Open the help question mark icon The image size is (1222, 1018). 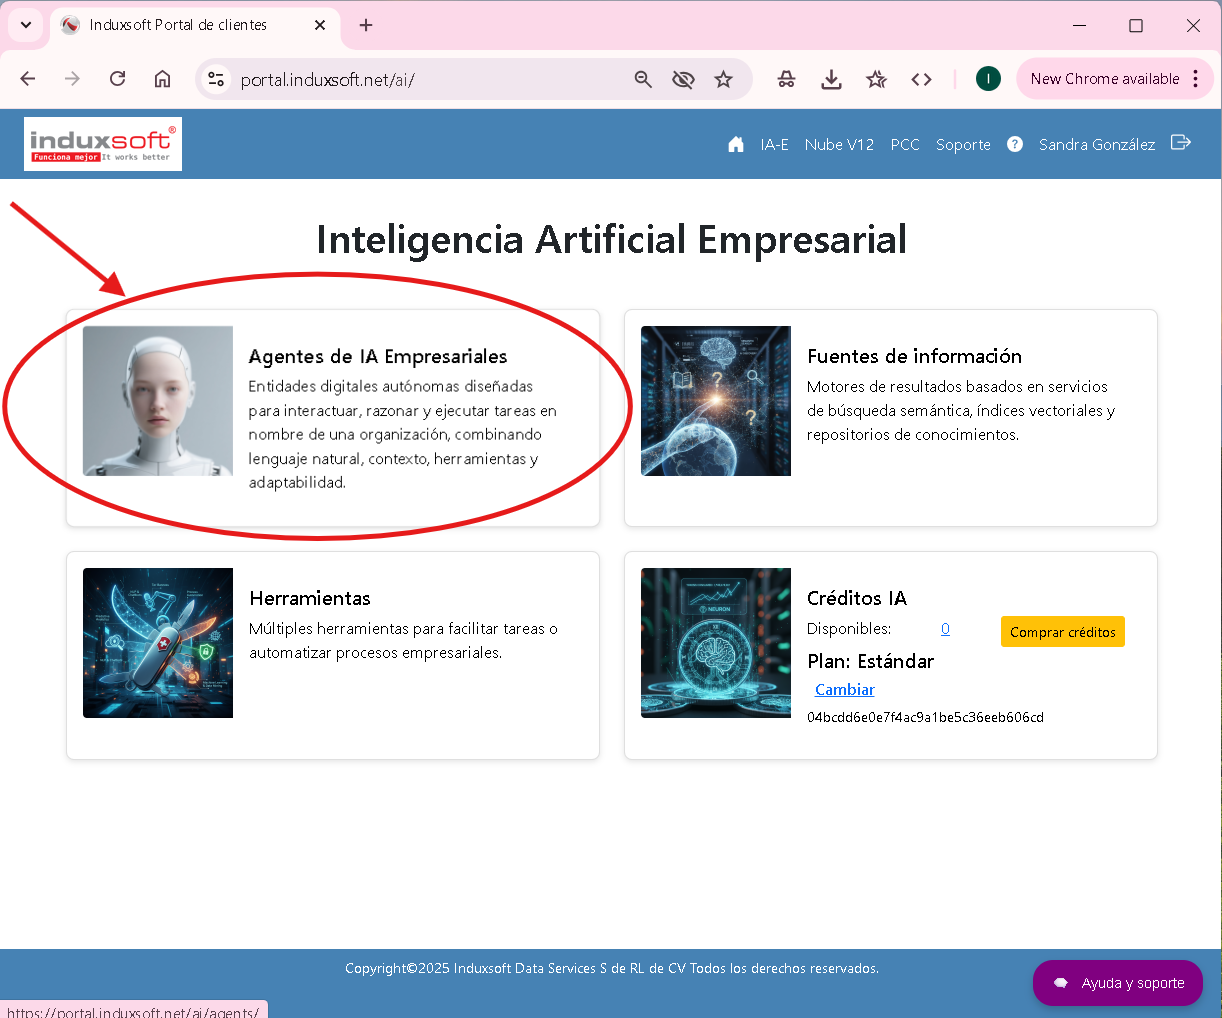[x=1015, y=144]
